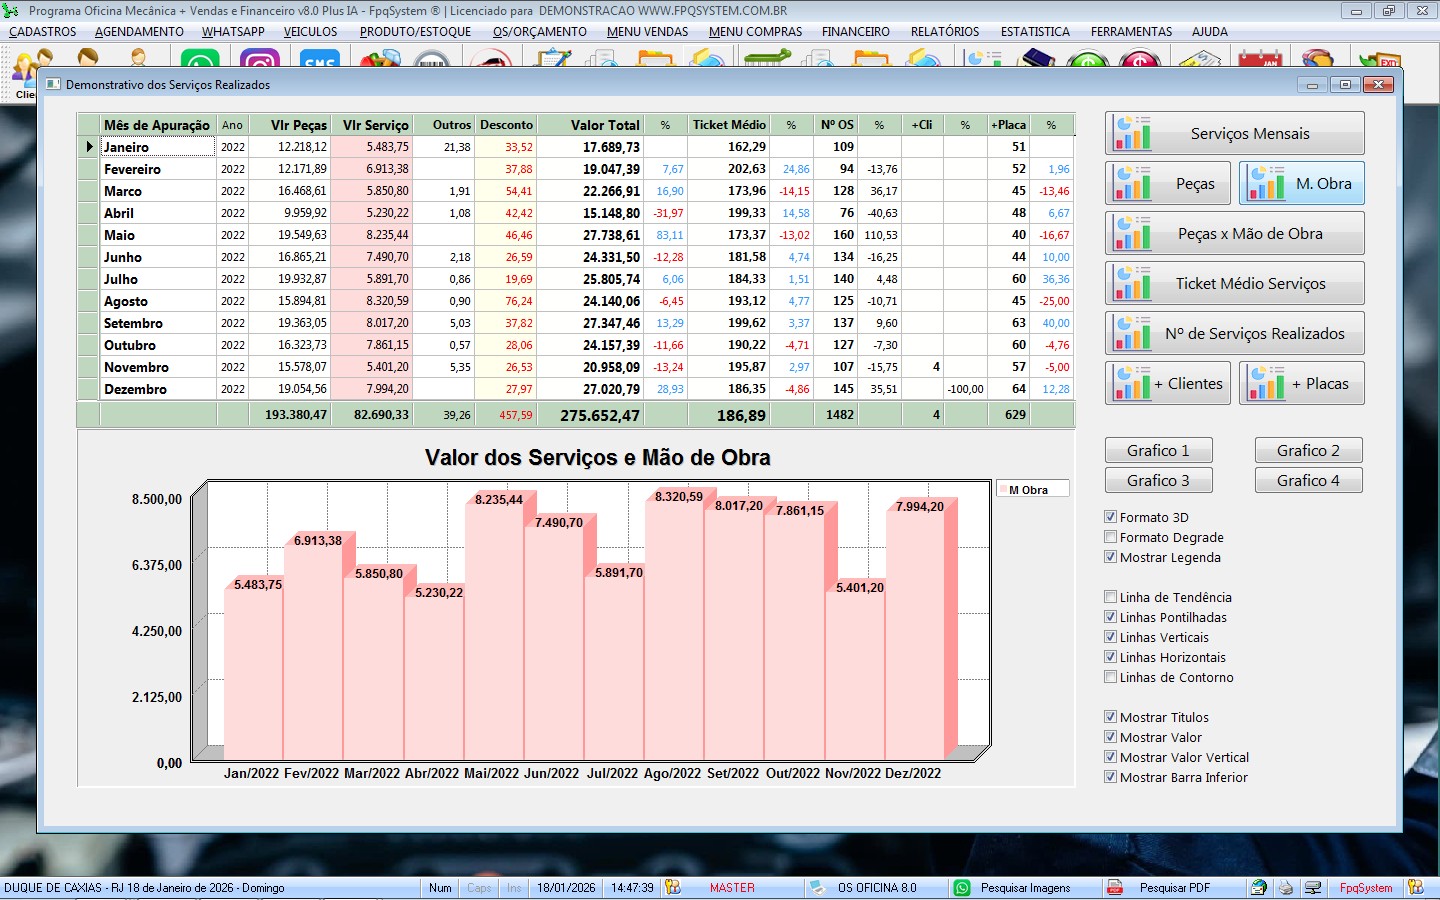Click the chart icon on Serviços Mensais
This screenshot has height=900, width=1440.
point(1133,134)
